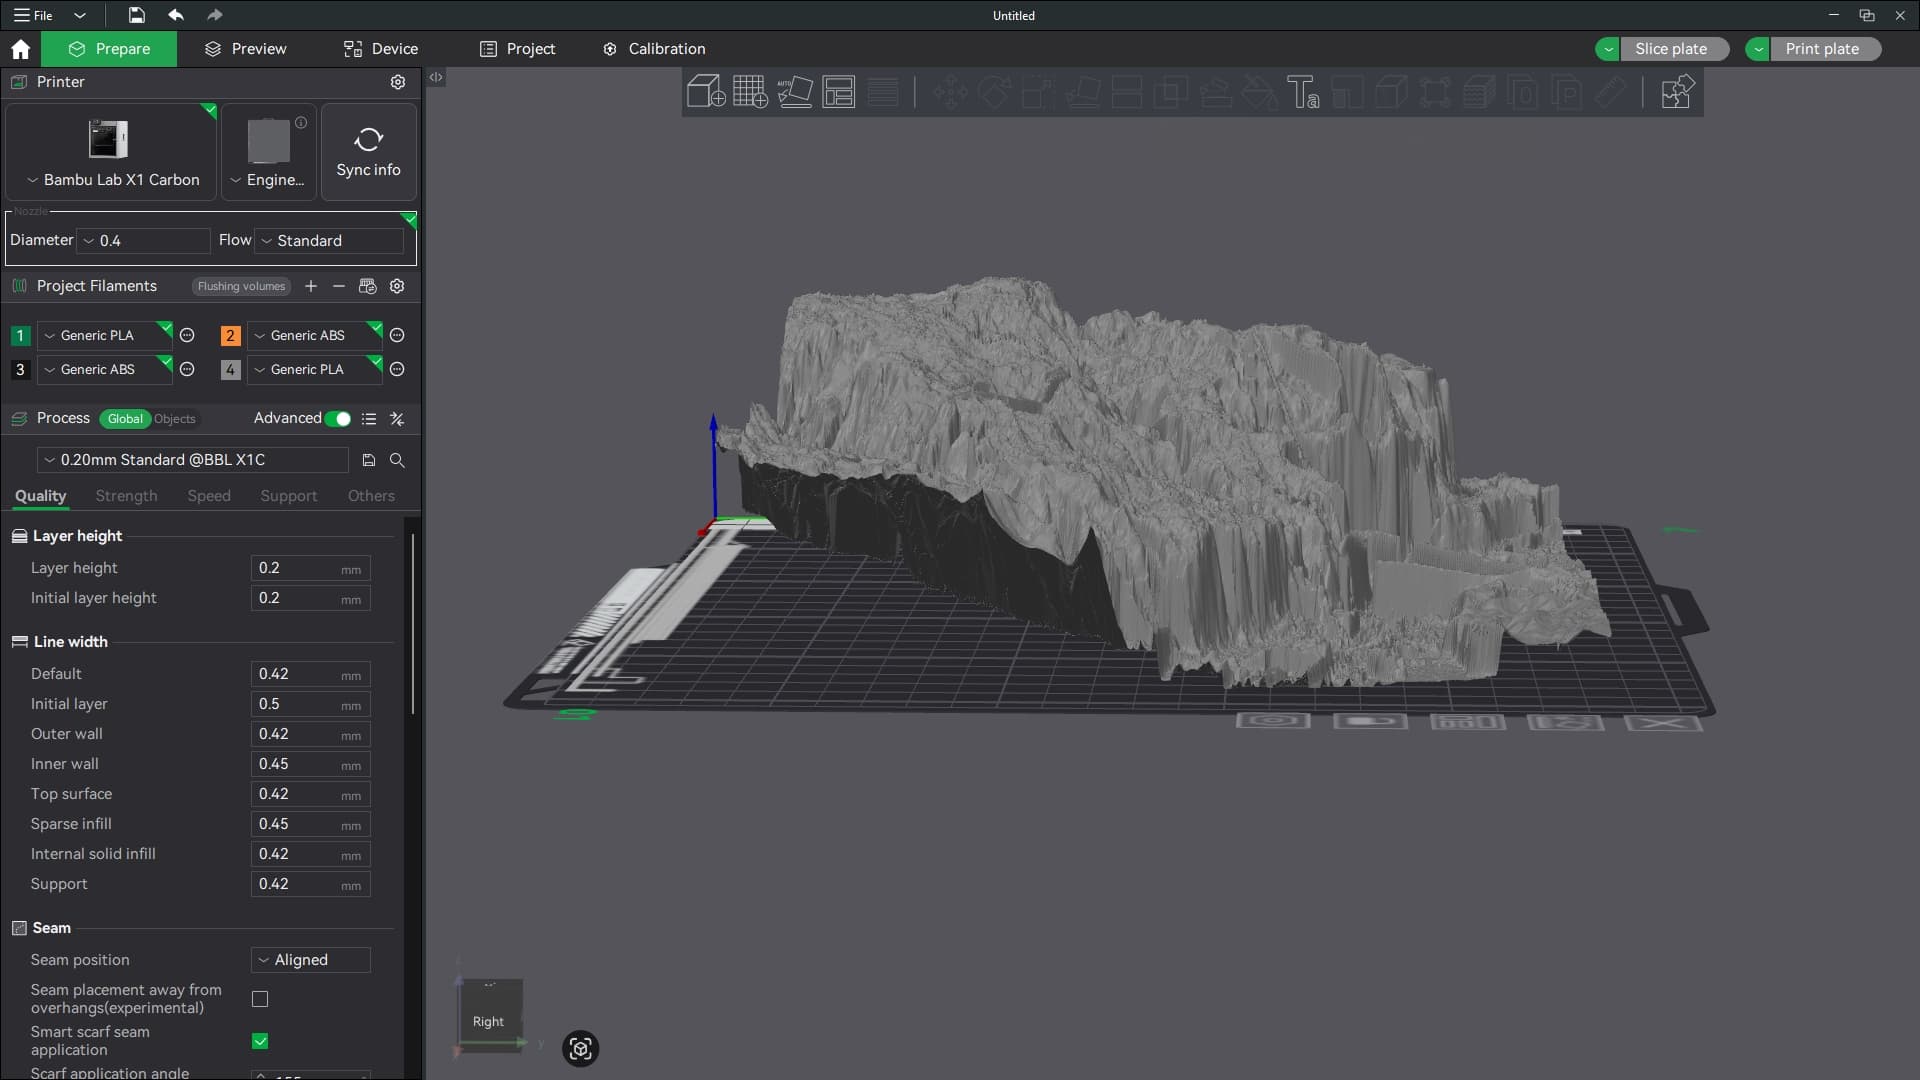This screenshot has width=1920, height=1080.
Task: Uncheck Smart scarf seam application
Action: [260, 1041]
